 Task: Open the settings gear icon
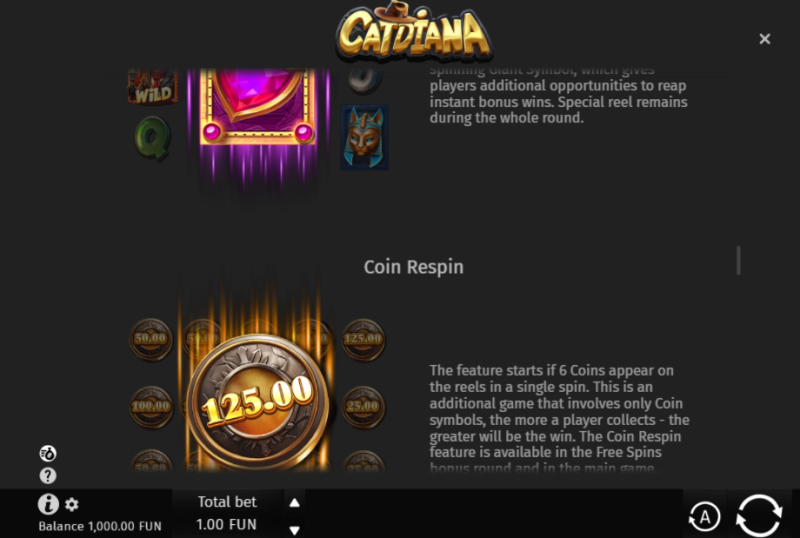(x=72, y=504)
